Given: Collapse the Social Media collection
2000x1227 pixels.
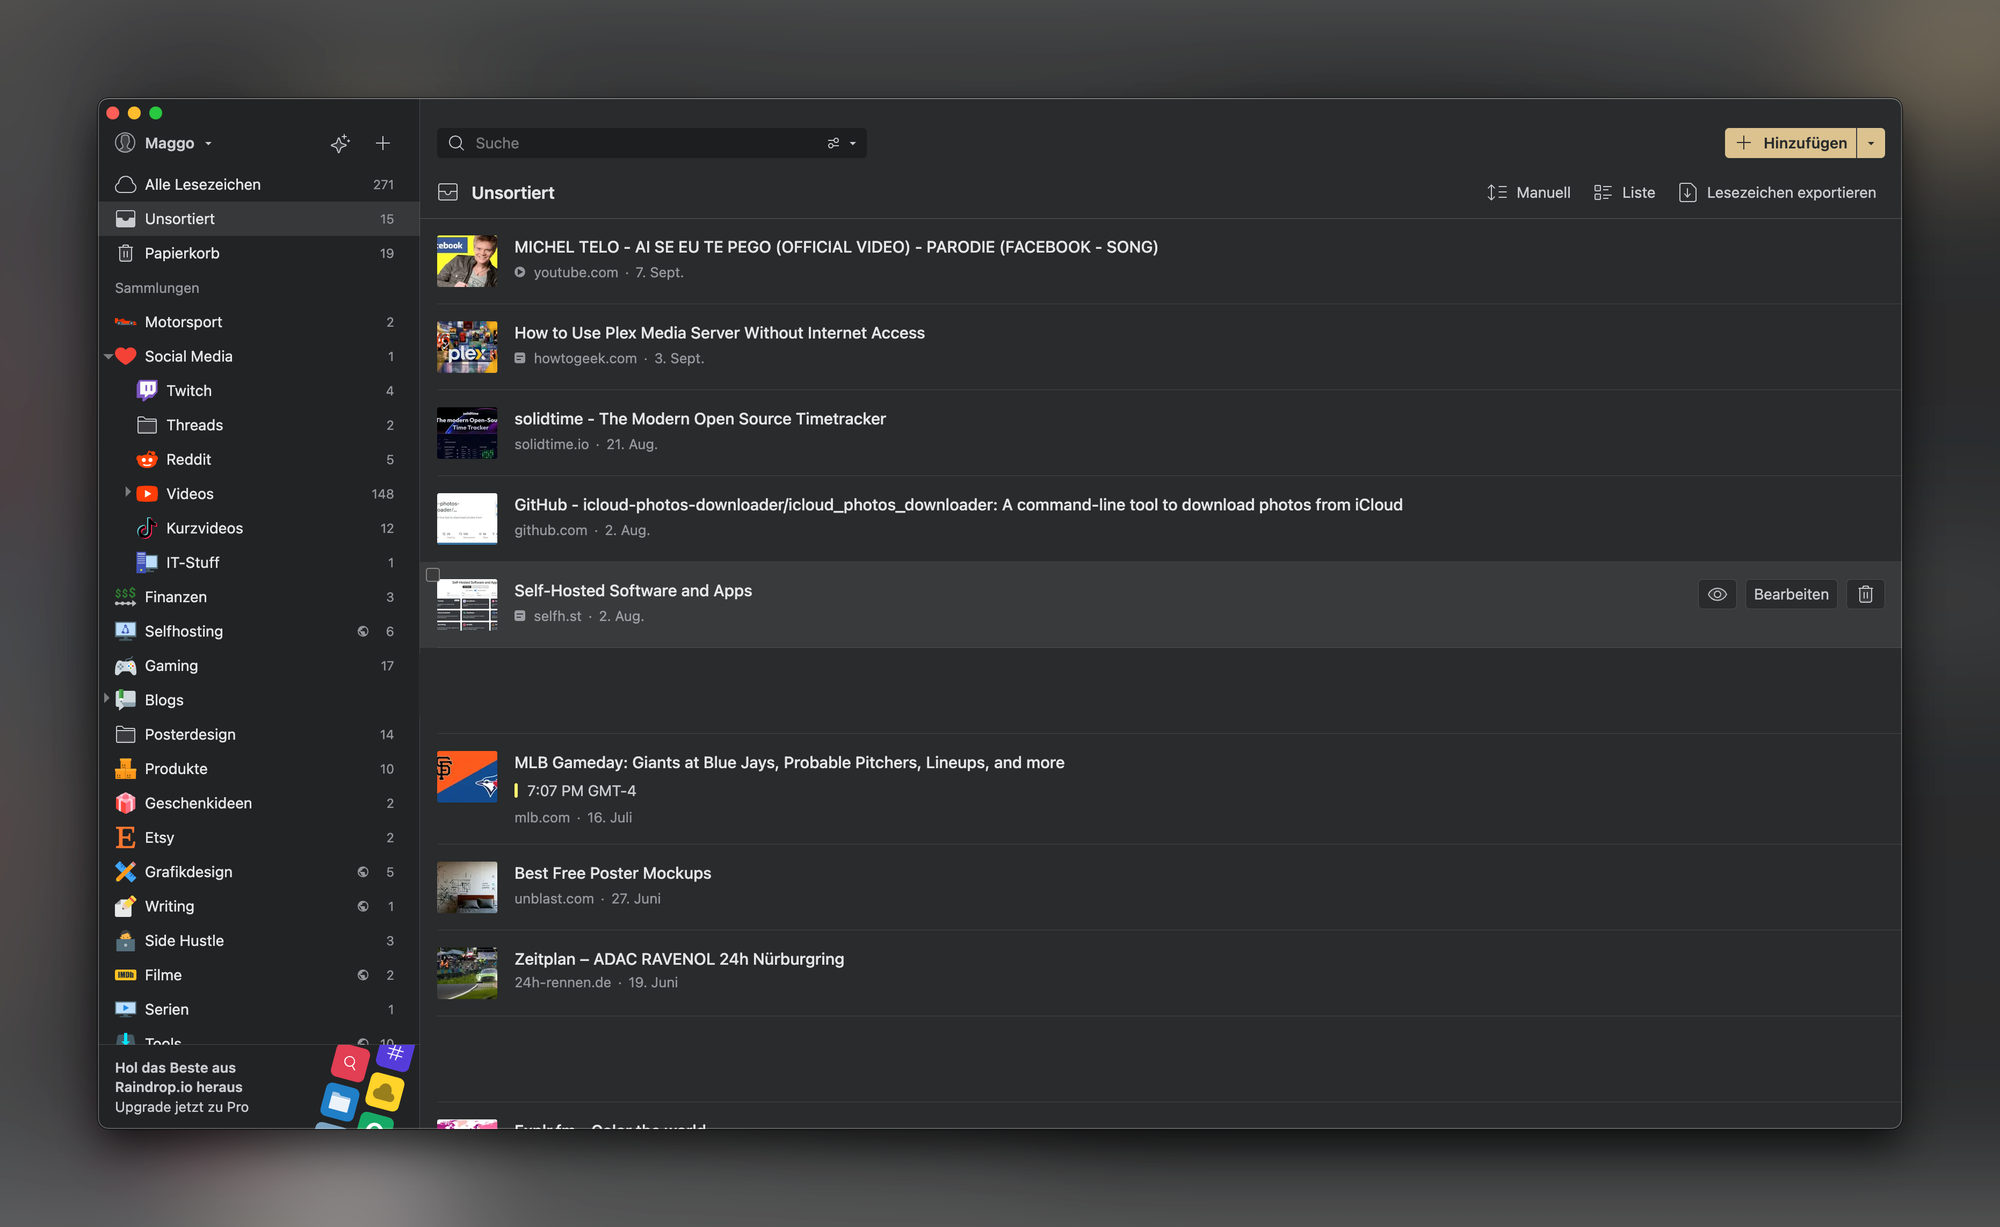Looking at the screenshot, I should pos(108,356).
